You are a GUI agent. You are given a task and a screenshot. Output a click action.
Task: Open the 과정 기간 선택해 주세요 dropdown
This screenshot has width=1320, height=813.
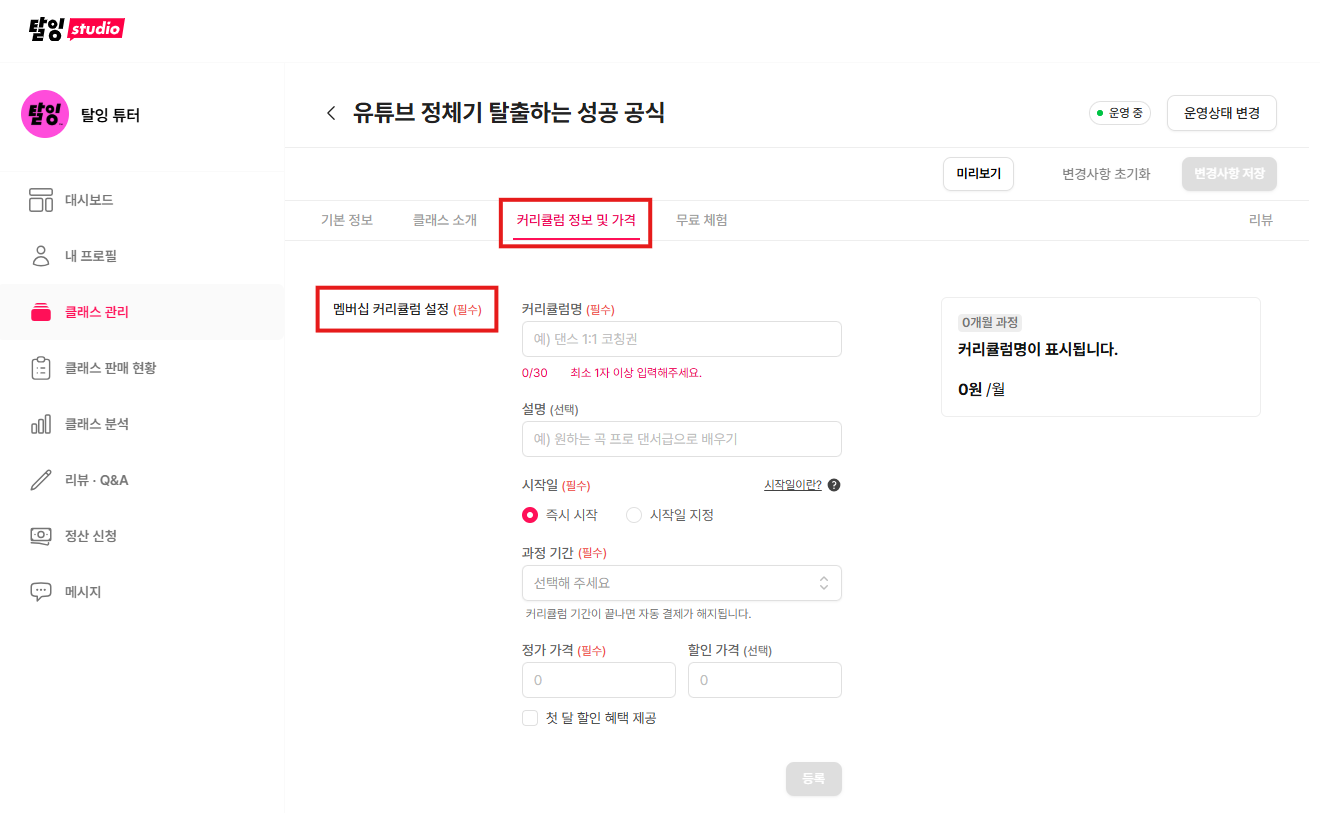682,583
